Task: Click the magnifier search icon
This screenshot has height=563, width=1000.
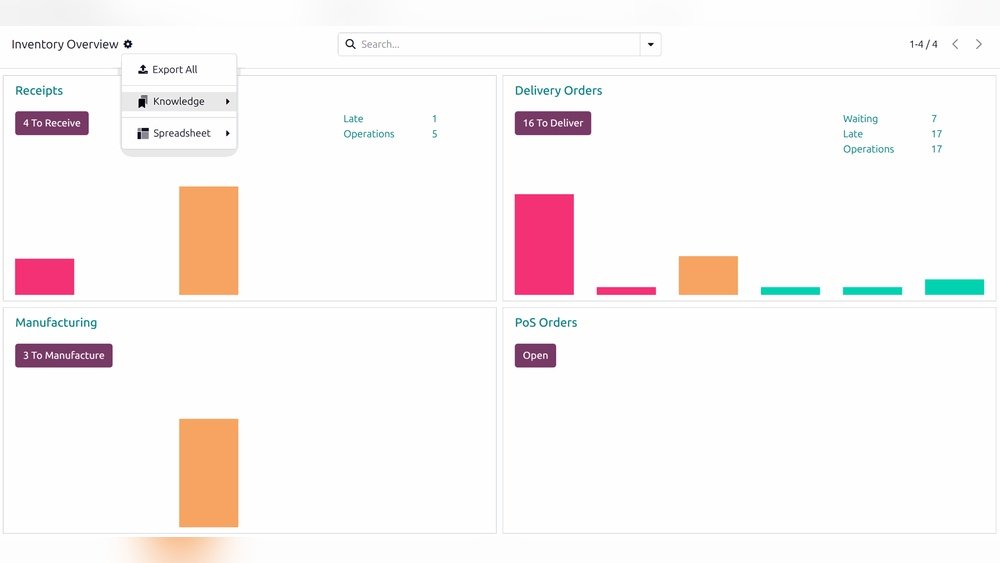Action: coord(350,44)
